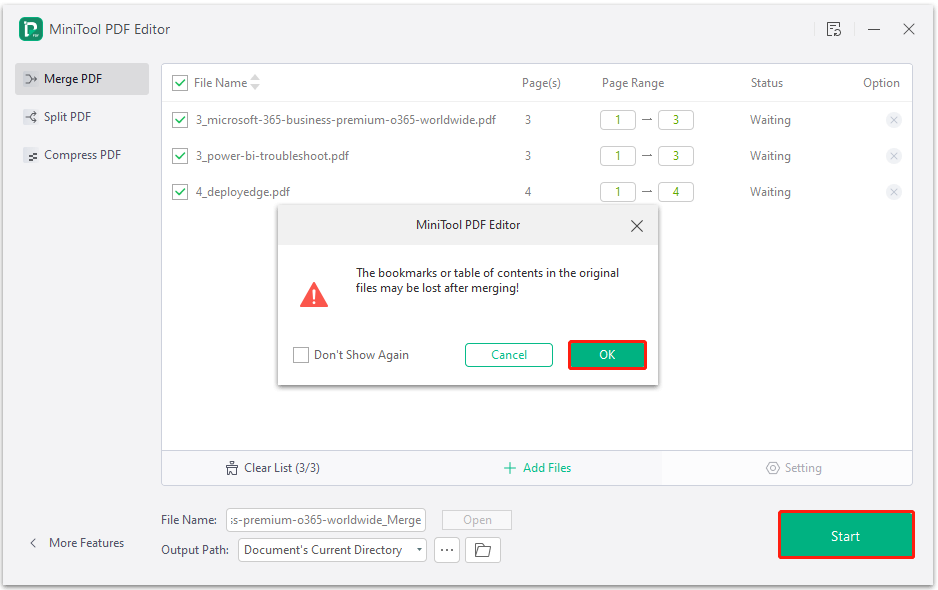Open the merge Setting option
The width and height of the screenshot is (938, 590).
click(x=794, y=468)
